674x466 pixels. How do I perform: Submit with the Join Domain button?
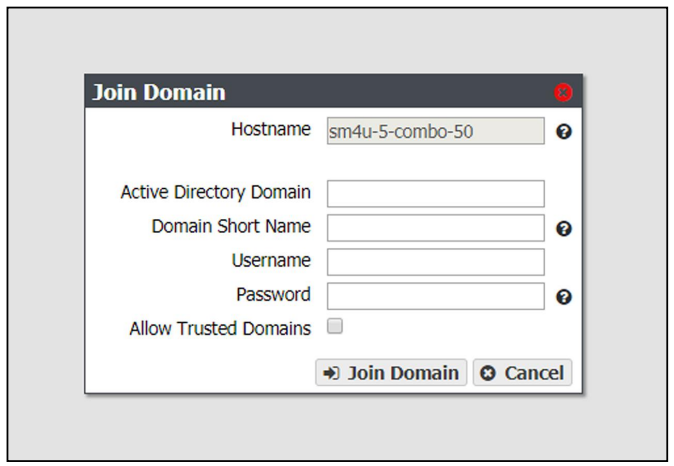pos(391,372)
